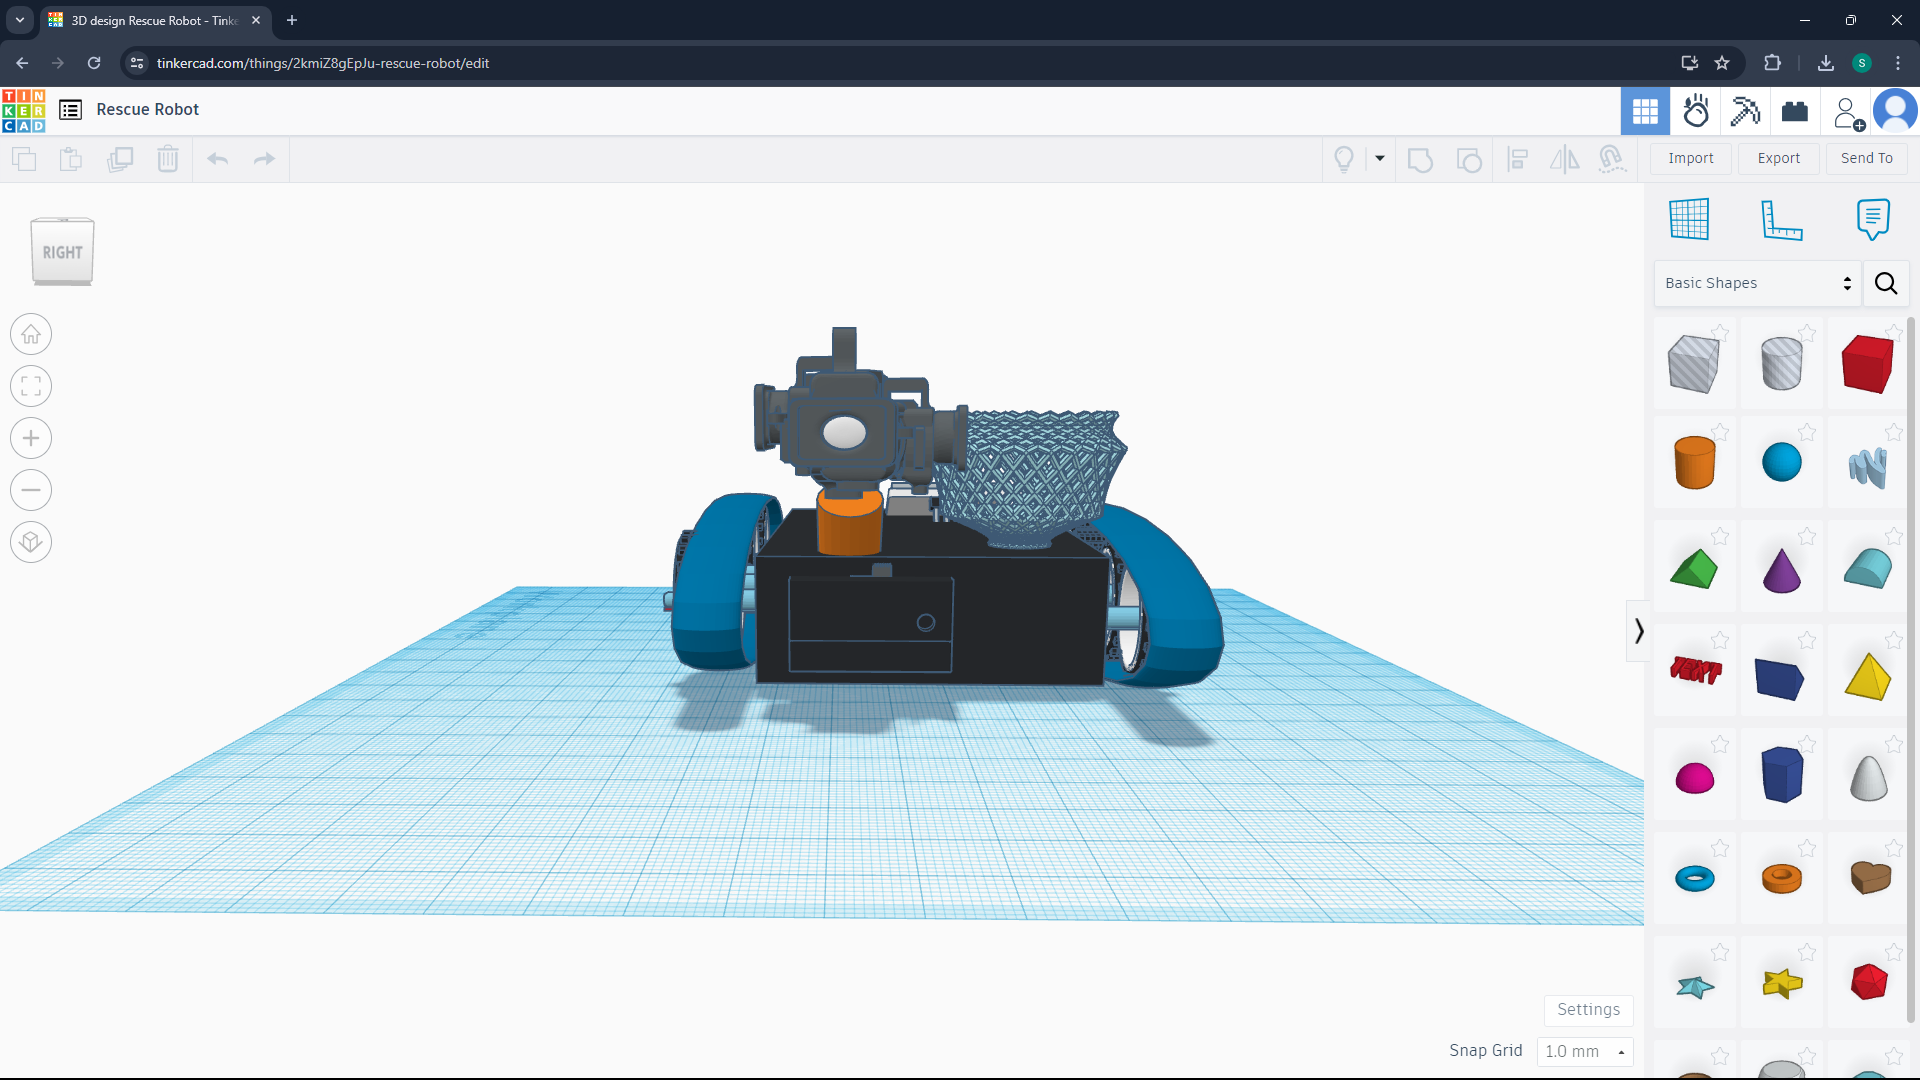Click the Zoom out button
The height and width of the screenshot is (1080, 1920).
(x=31, y=490)
